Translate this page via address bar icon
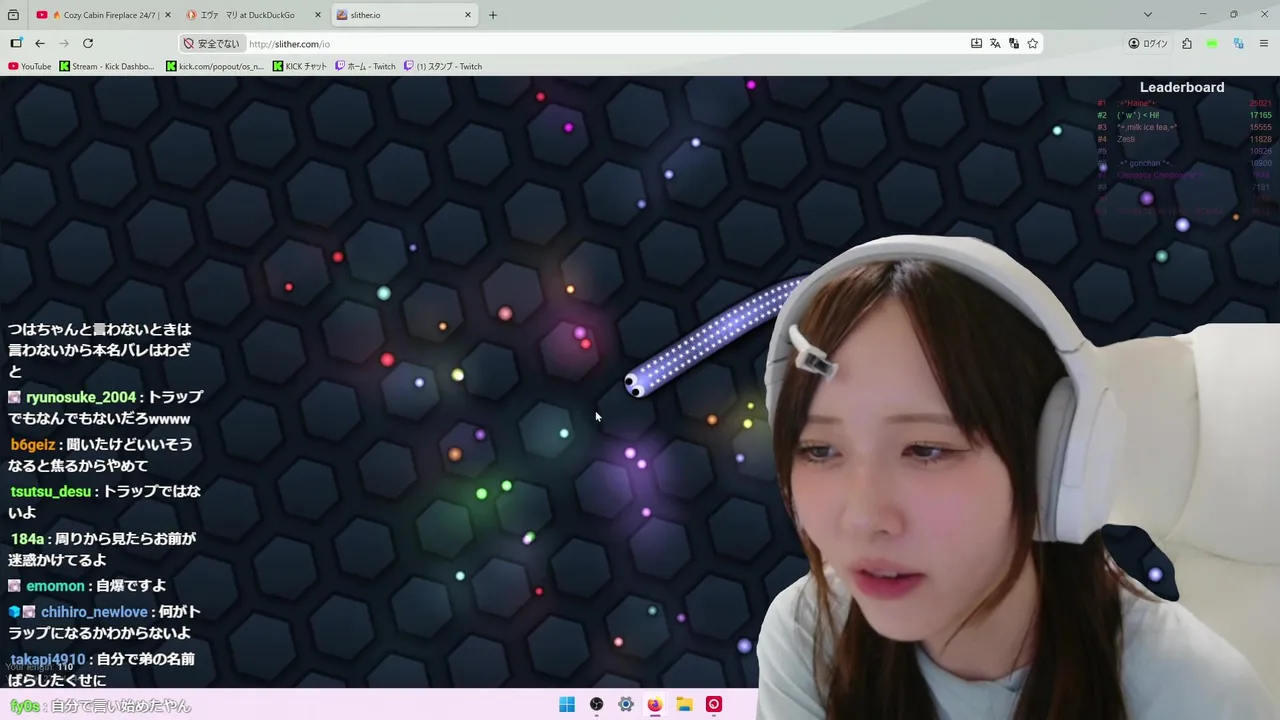This screenshot has width=1280, height=720. coord(995,43)
